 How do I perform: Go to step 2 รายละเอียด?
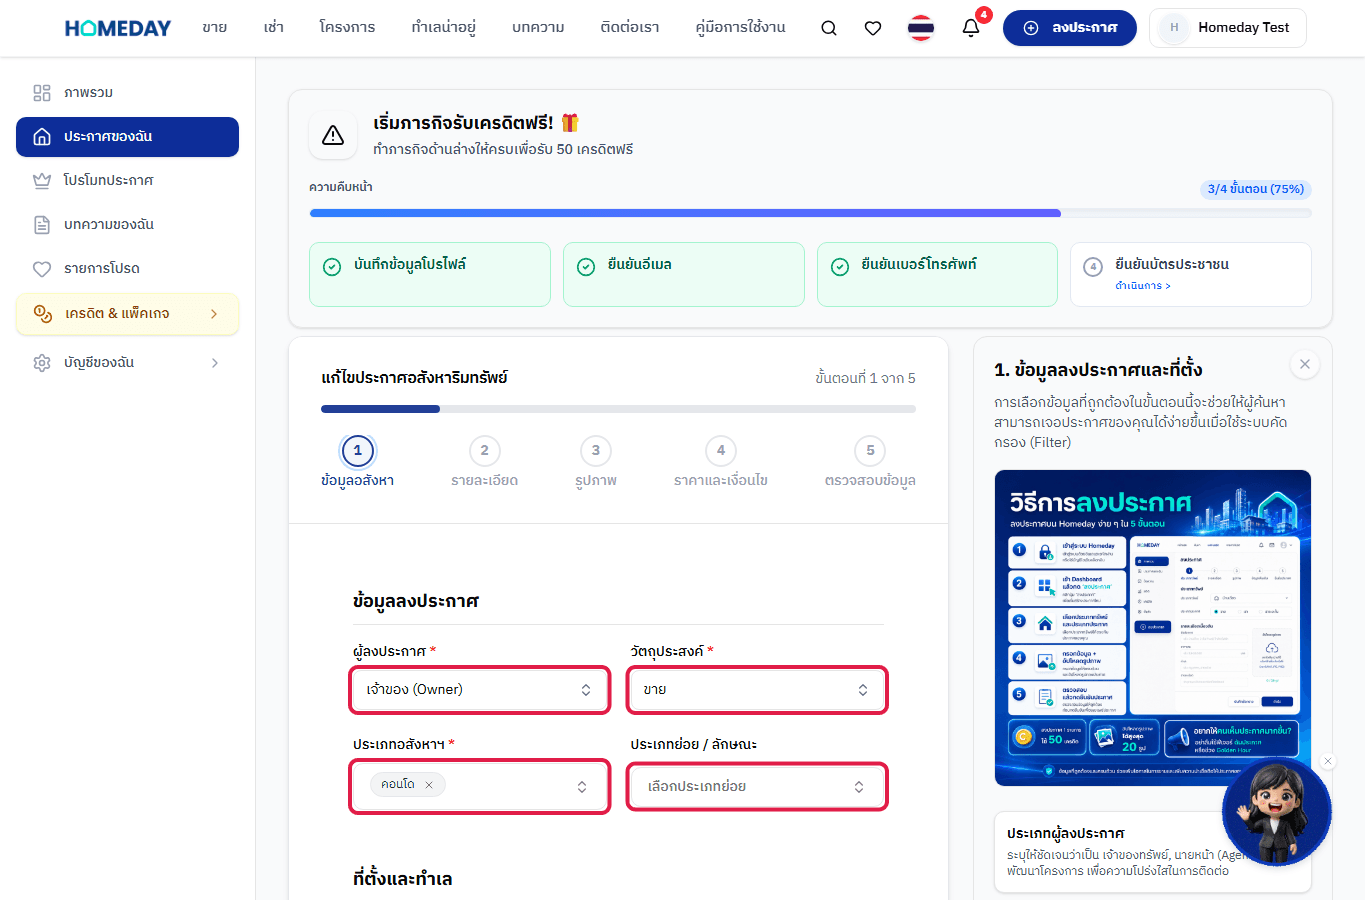coord(484,462)
